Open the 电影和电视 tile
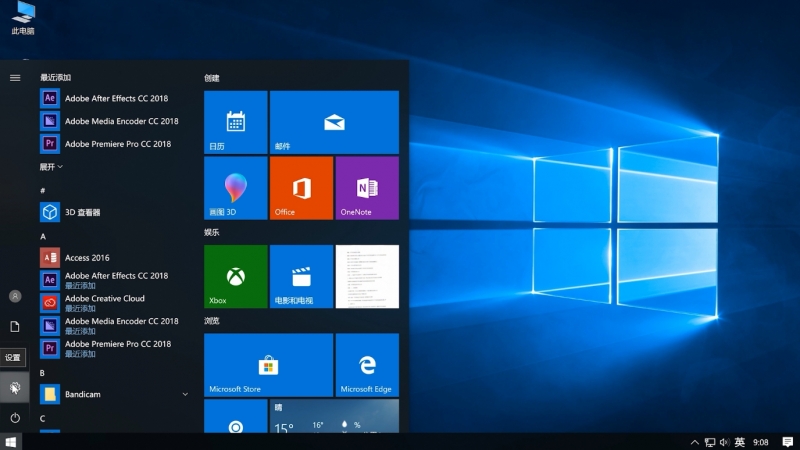This screenshot has width=800, height=450. click(302, 277)
